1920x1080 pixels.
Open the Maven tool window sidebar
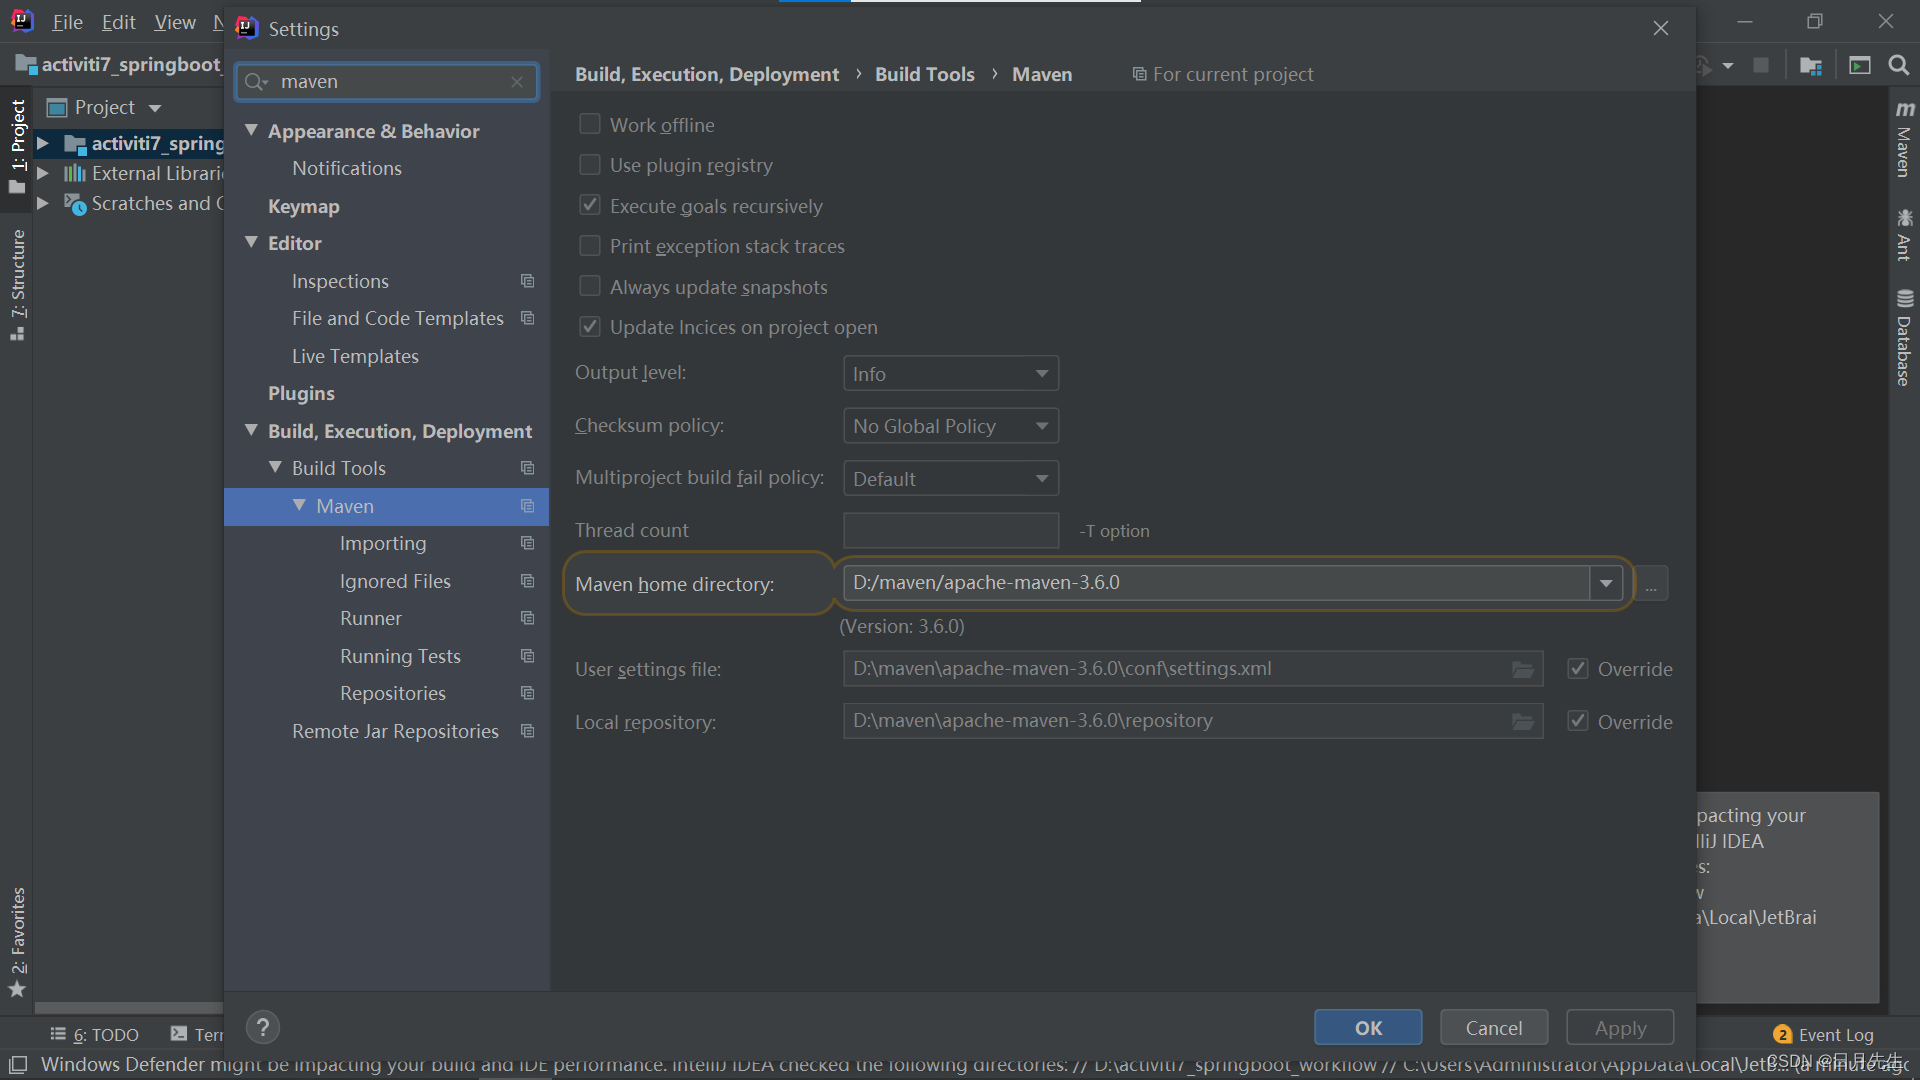pyautogui.click(x=1904, y=140)
